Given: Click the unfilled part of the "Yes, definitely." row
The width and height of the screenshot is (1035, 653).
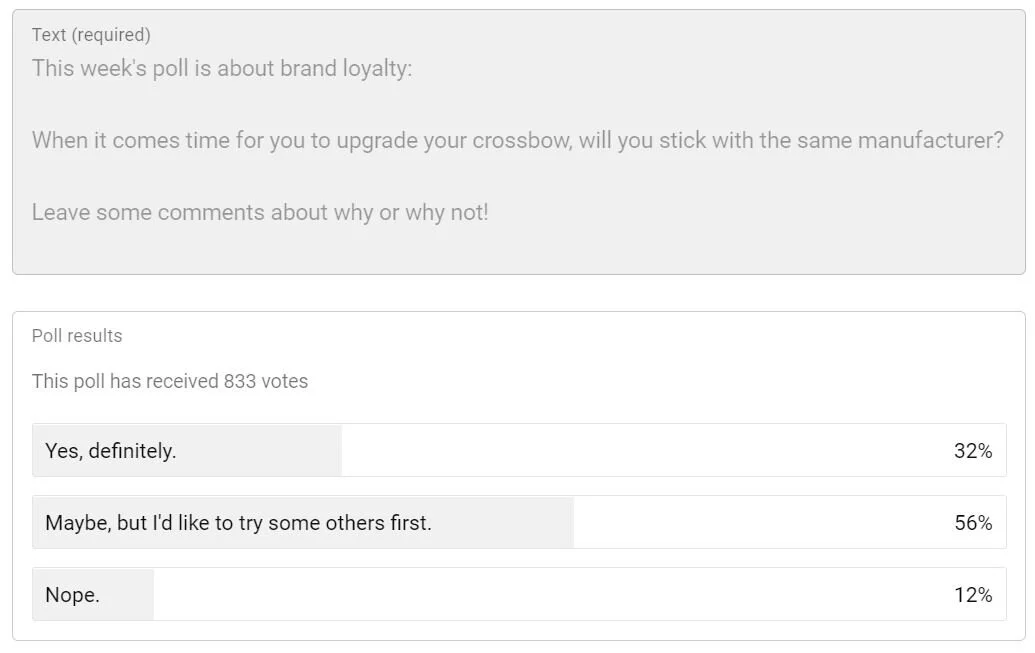Looking at the screenshot, I should (x=640, y=451).
